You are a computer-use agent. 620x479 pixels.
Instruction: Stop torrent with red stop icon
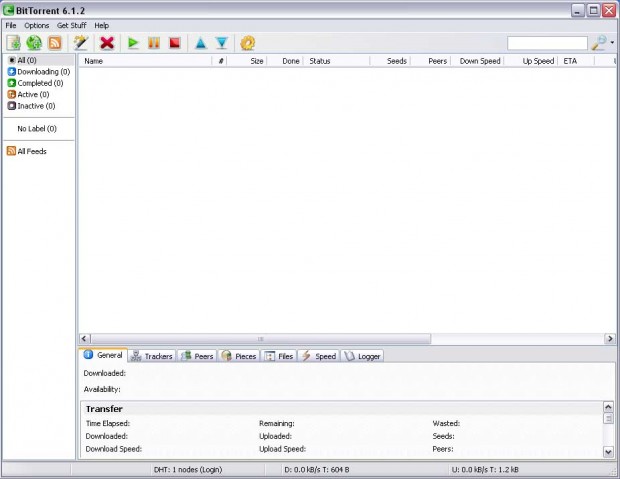click(x=175, y=43)
